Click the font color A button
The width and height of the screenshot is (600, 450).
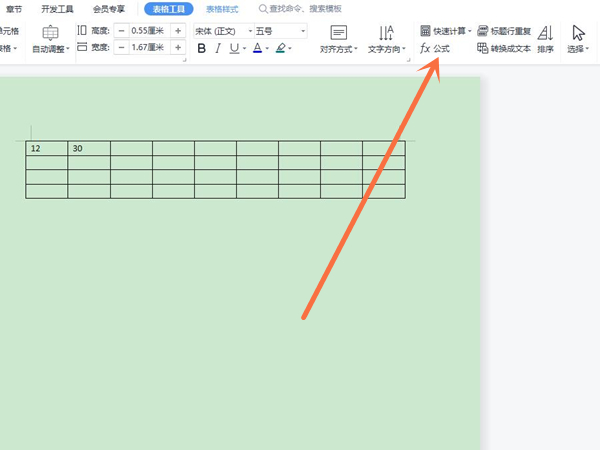[257, 48]
